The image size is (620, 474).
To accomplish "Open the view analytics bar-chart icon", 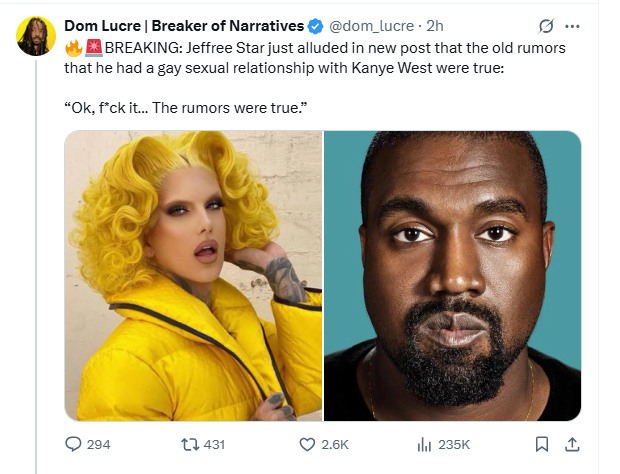I will (421, 444).
